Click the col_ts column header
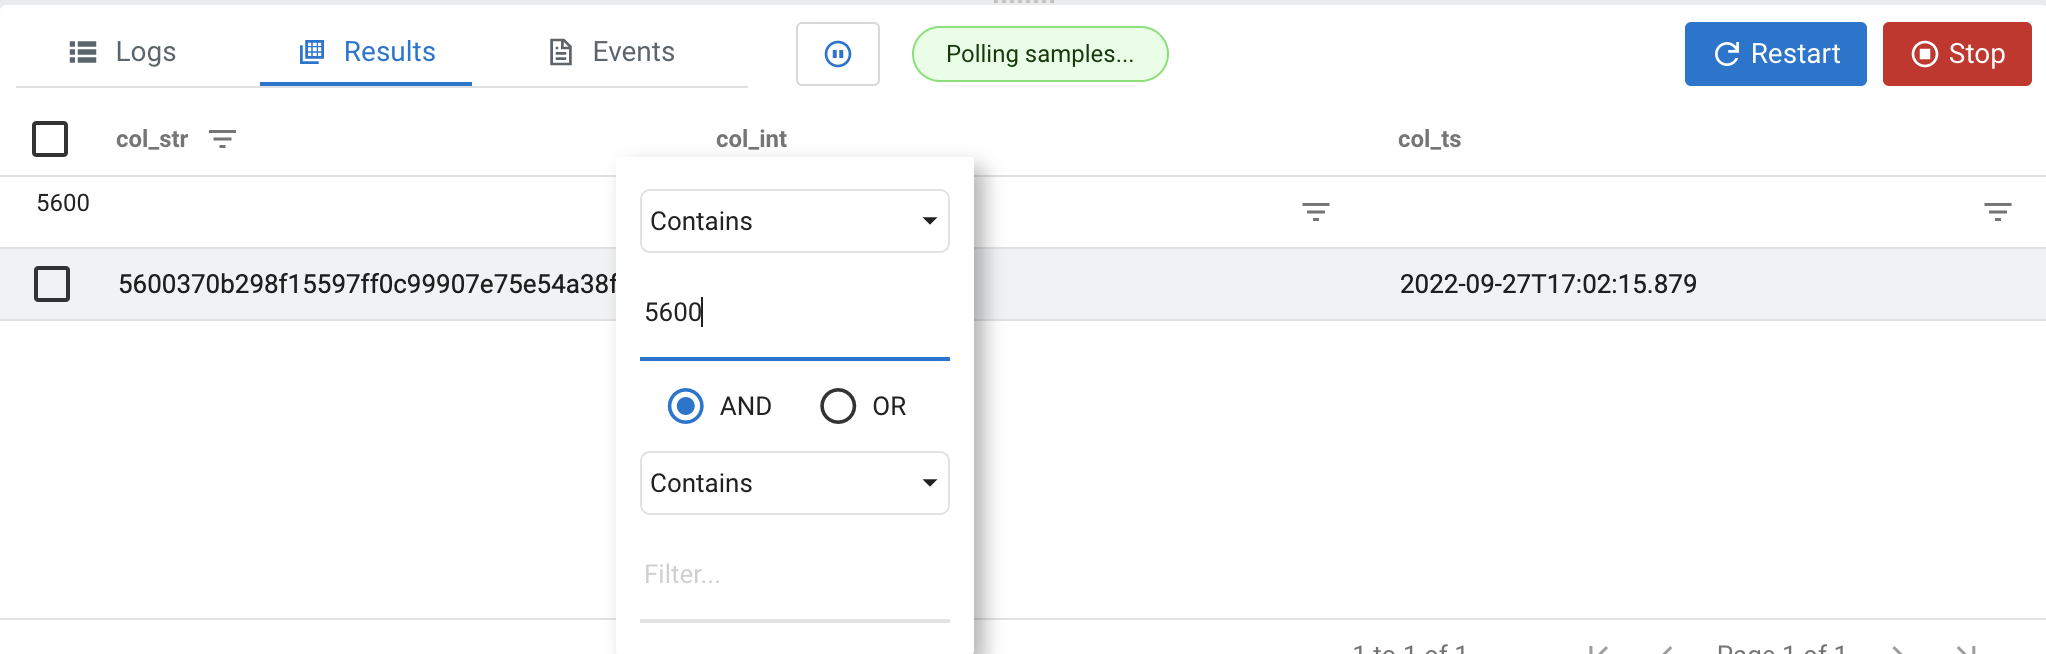 (x=1429, y=139)
